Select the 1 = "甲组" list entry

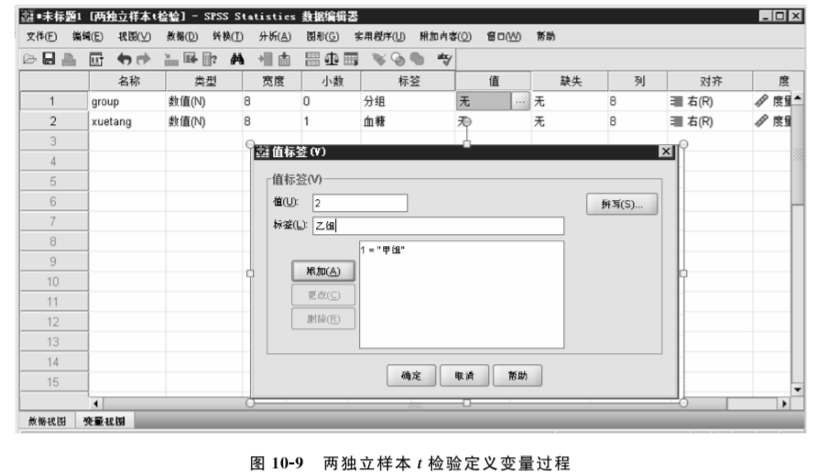(383, 250)
